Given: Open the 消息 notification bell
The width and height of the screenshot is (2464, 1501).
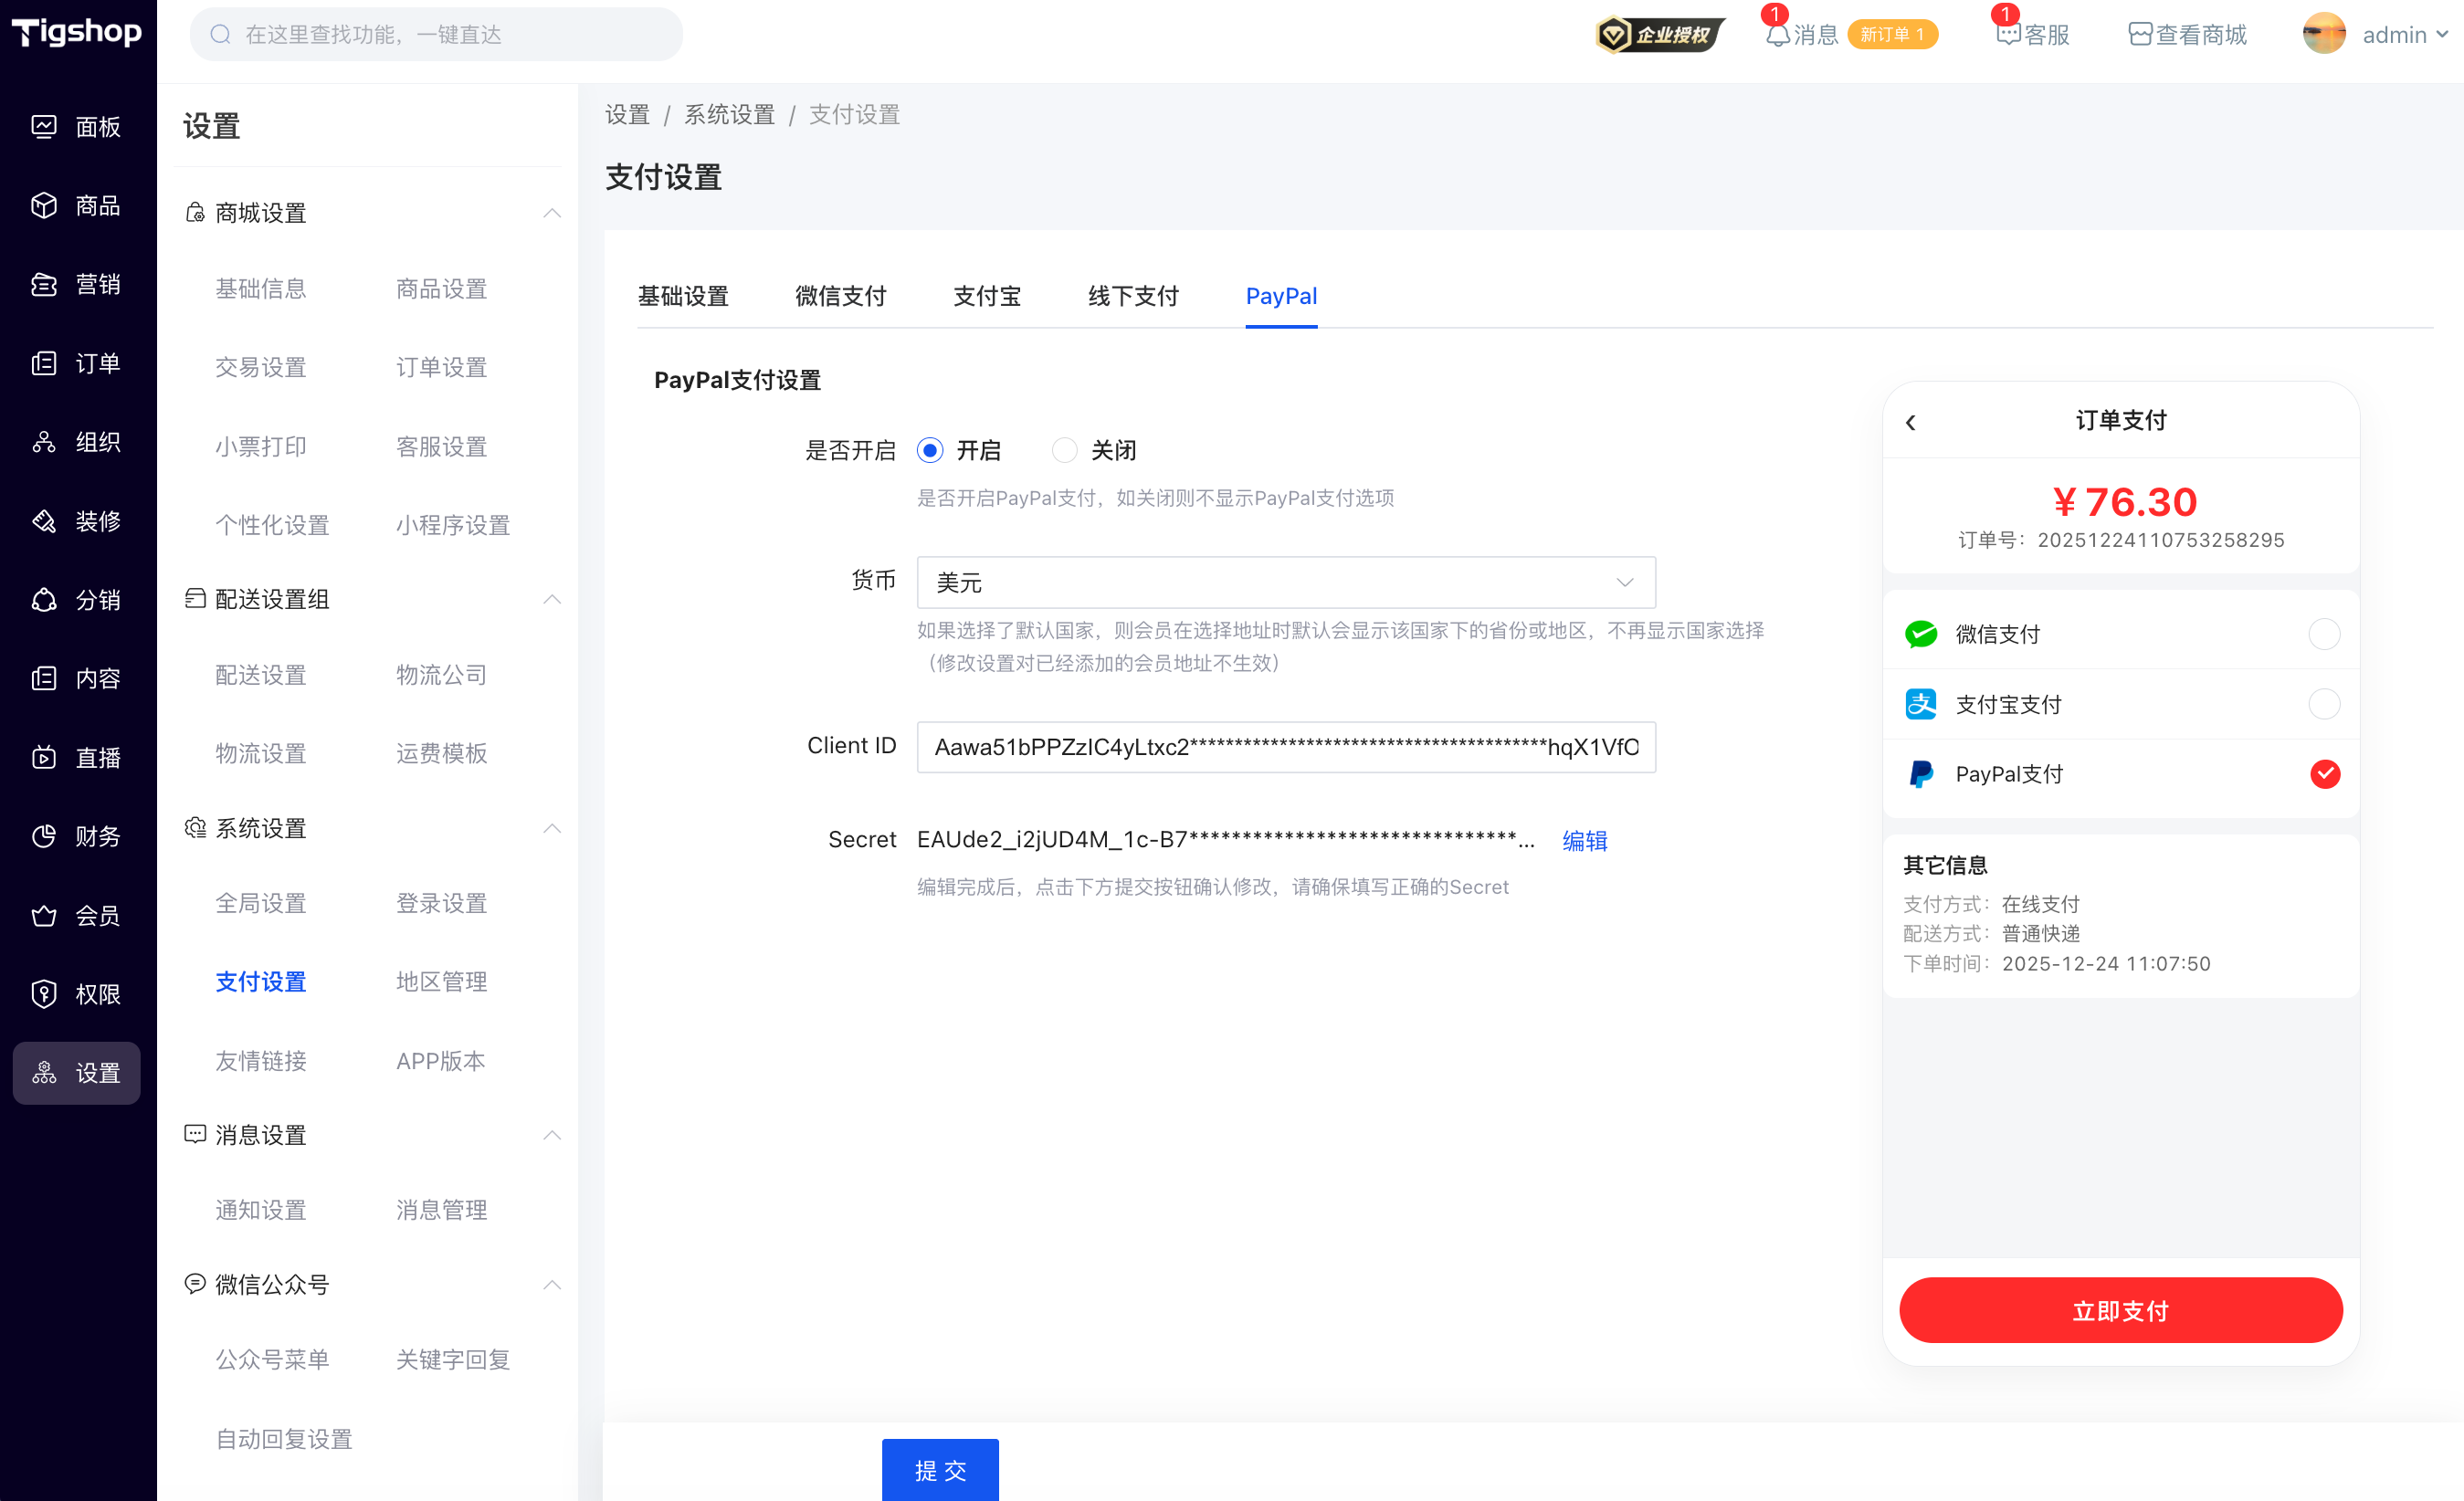Looking at the screenshot, I should pyautogui.click(x=1777, y=36).
